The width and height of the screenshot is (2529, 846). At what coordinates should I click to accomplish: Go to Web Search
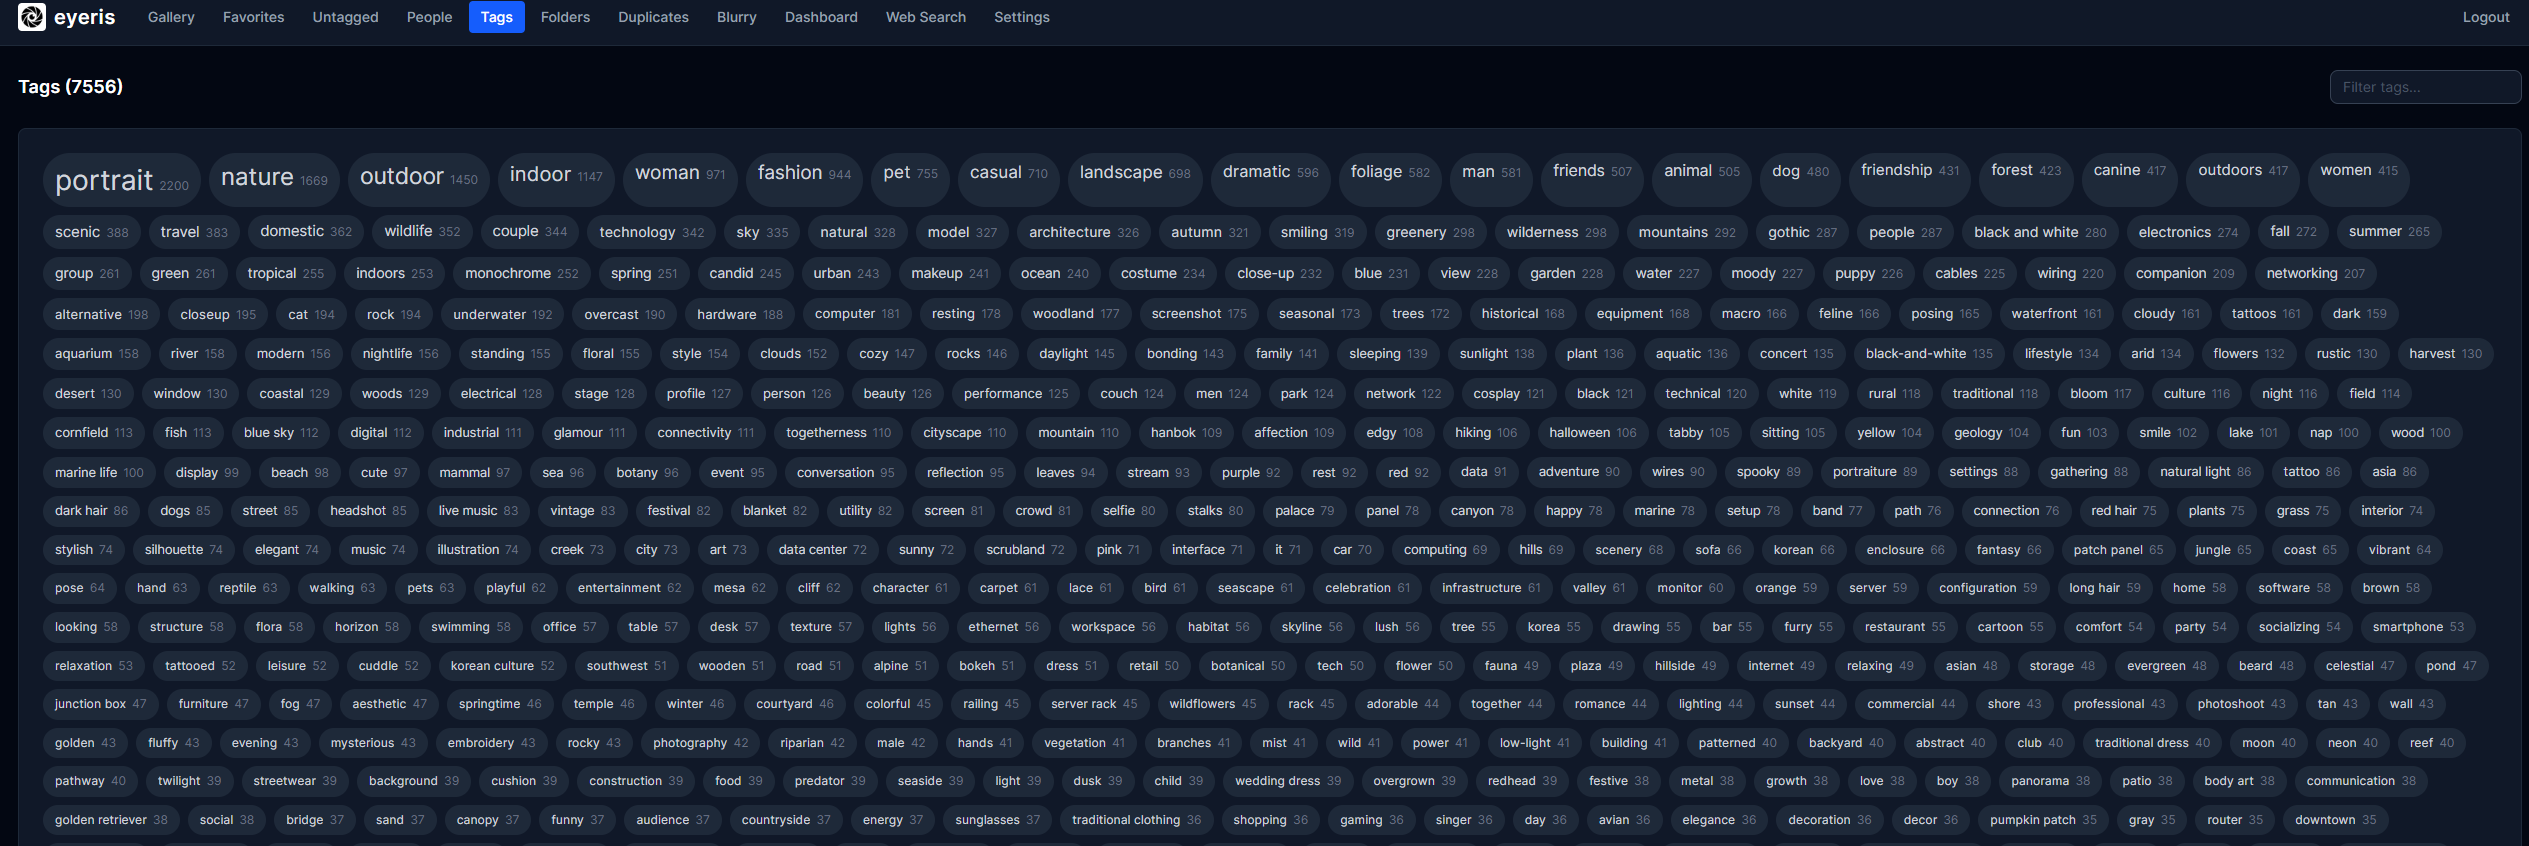925,17
